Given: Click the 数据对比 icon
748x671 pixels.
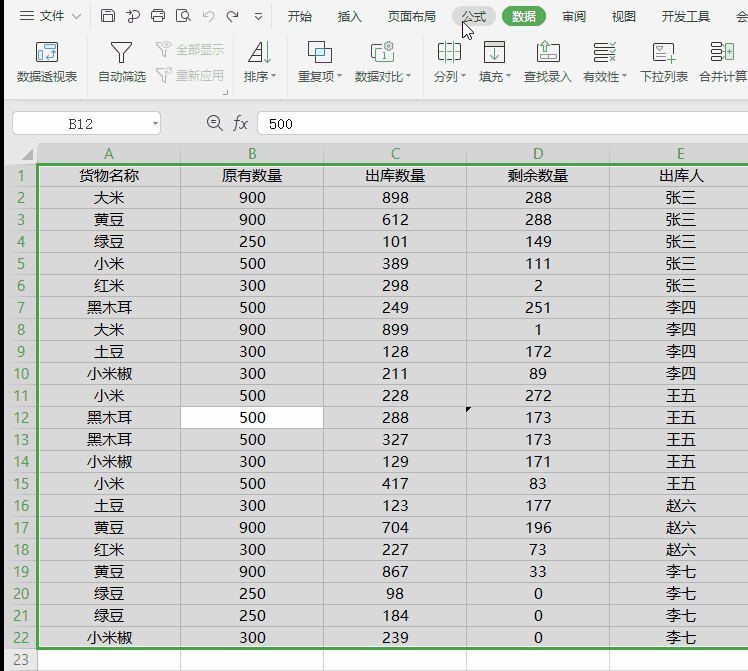Looking at the screenshot, I should tap(383, 52).
